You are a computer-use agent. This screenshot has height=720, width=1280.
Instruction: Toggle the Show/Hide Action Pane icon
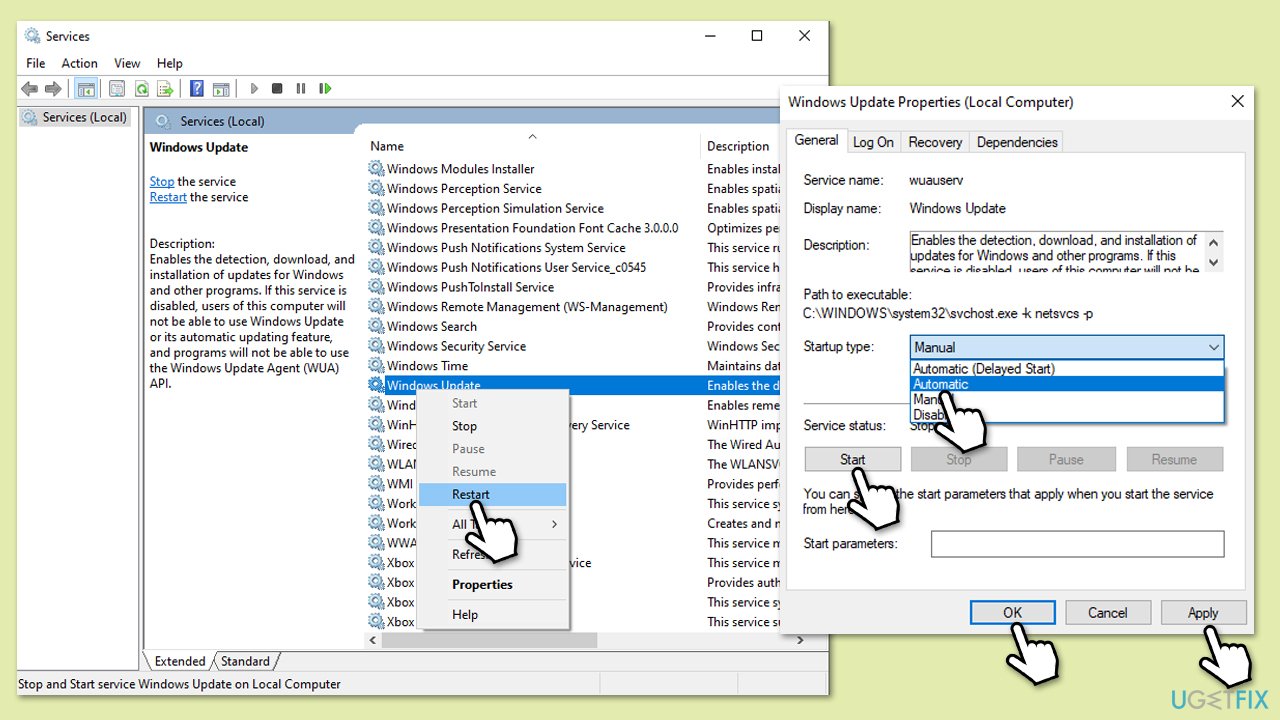[221, 89]
